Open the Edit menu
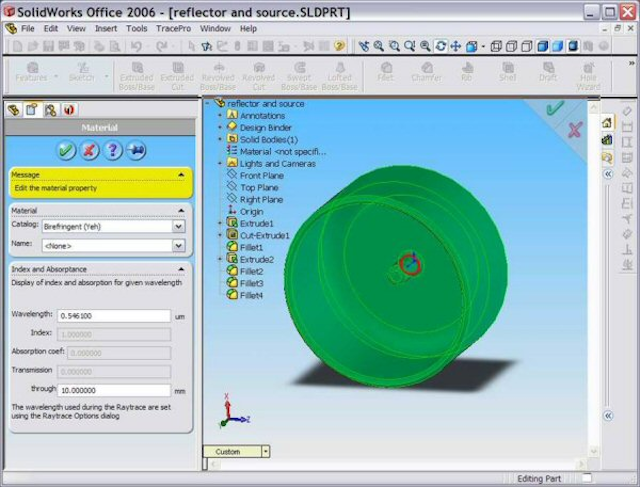Image resolution: width=640 pixels, height=487 pixels. coord(51,29)
